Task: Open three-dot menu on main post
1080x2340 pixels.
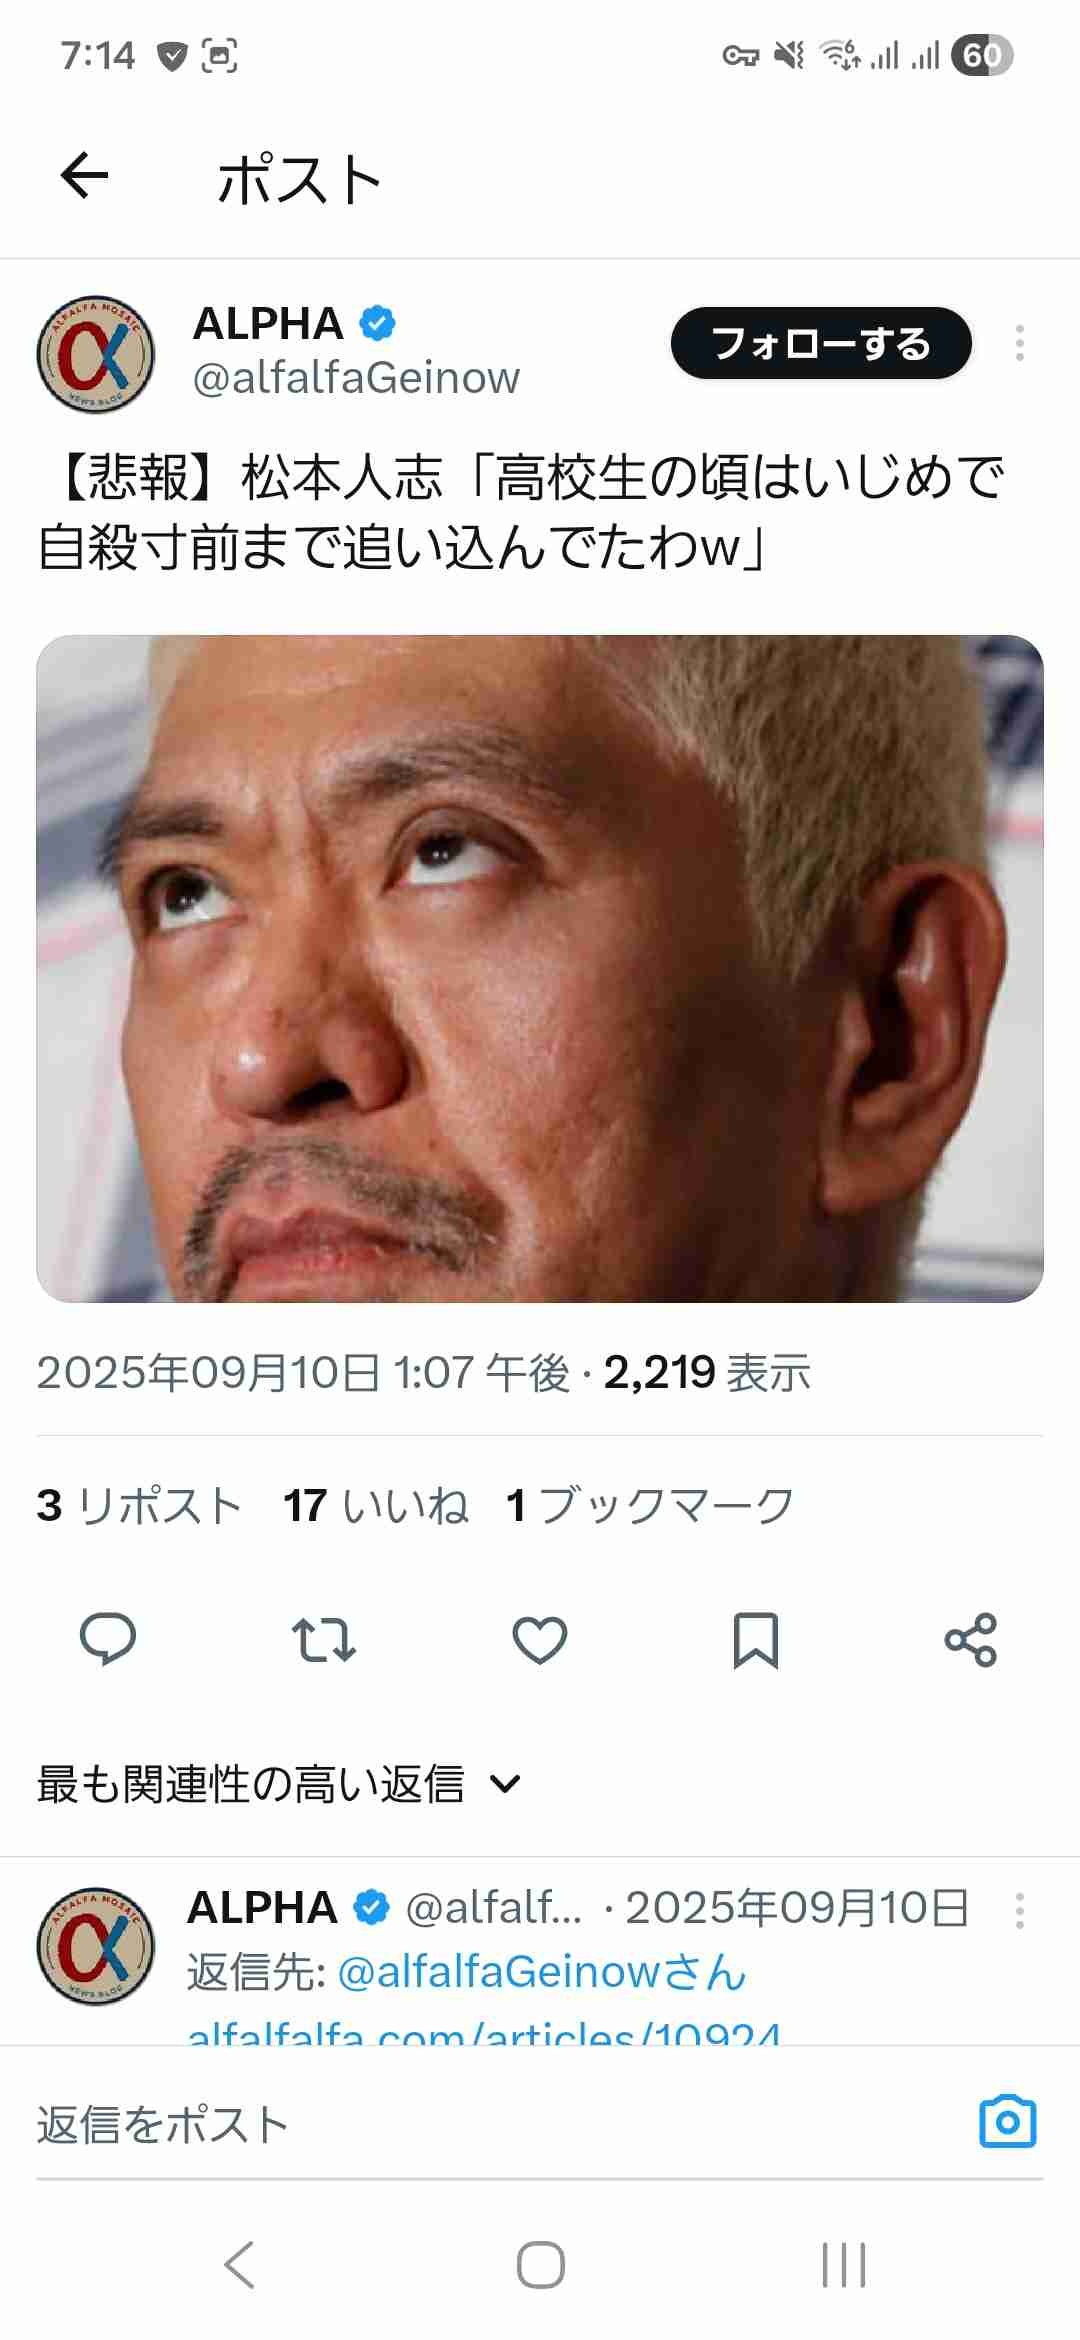Action: pyautogui.click(x=1020, y=343)
